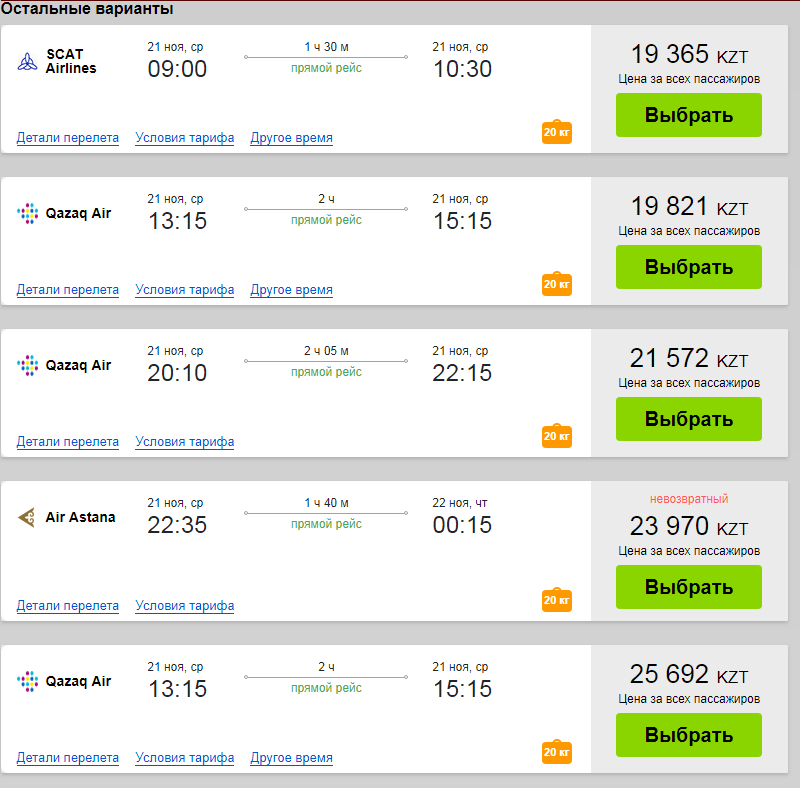Select the 25 692 KZT Qazaq Air flight
Screen dimensions: 800x788
pos(689,735)
